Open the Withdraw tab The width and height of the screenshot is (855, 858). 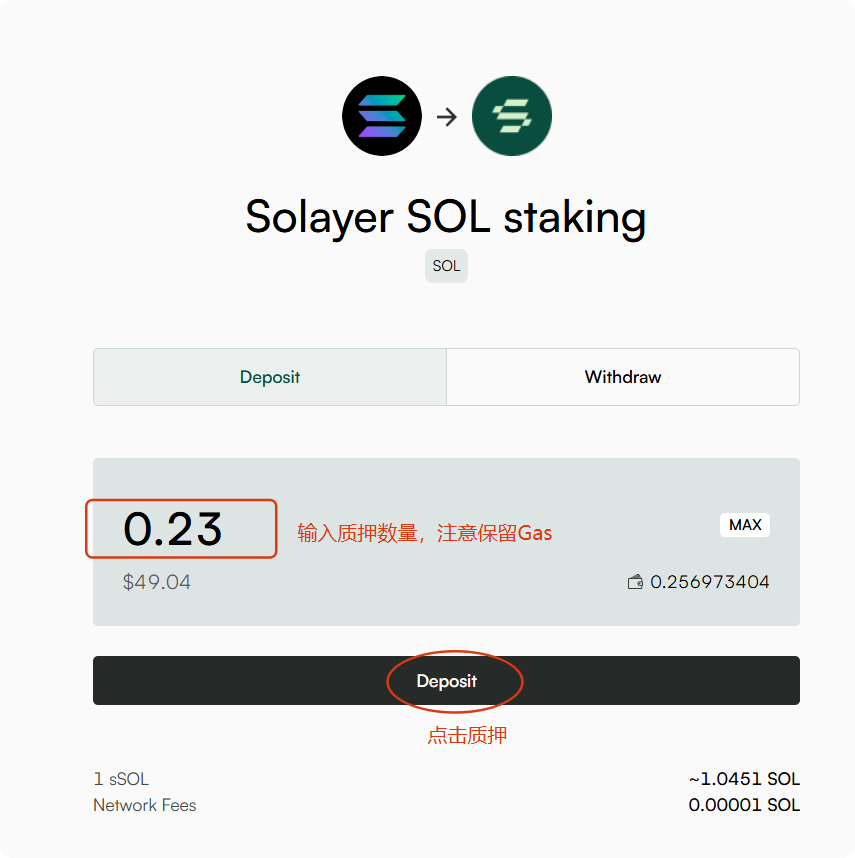point(623,377)
